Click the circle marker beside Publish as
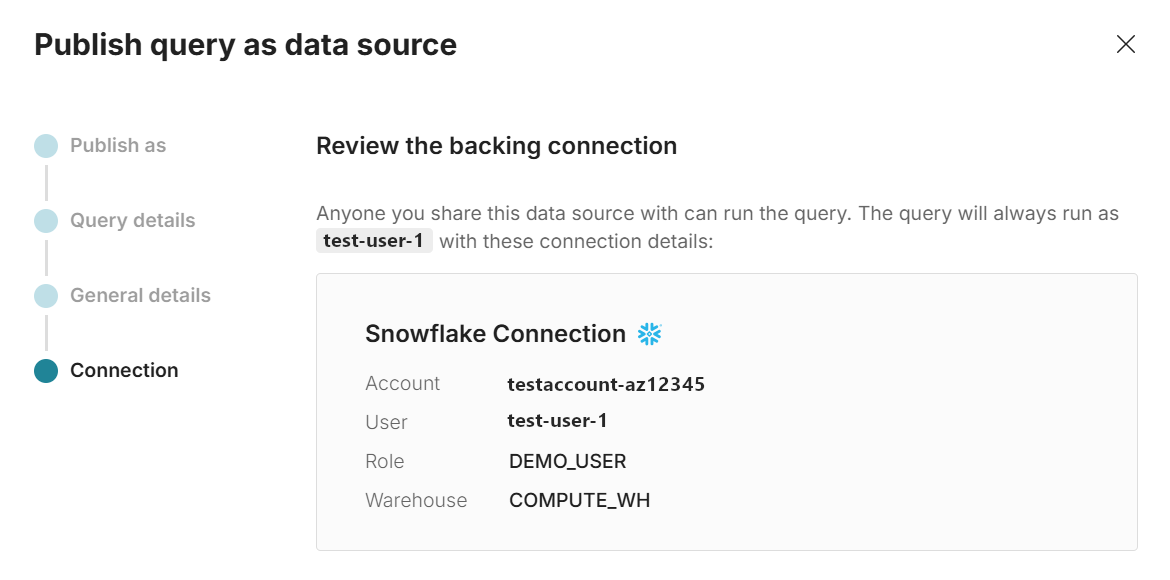This screenshot has width=1170, height=580. (46, 146)
